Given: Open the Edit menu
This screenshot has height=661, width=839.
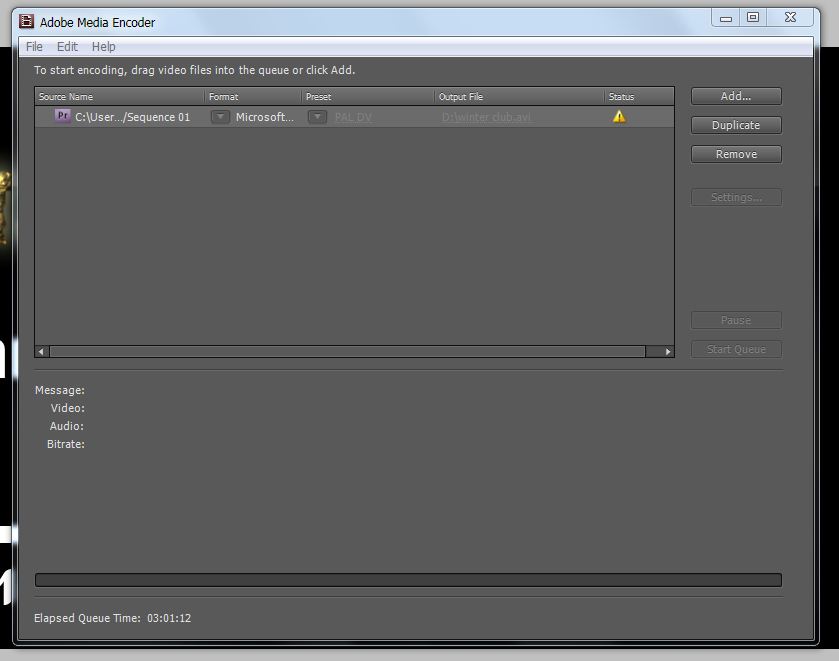Looking at the screenshot, I should coord(67,47).
